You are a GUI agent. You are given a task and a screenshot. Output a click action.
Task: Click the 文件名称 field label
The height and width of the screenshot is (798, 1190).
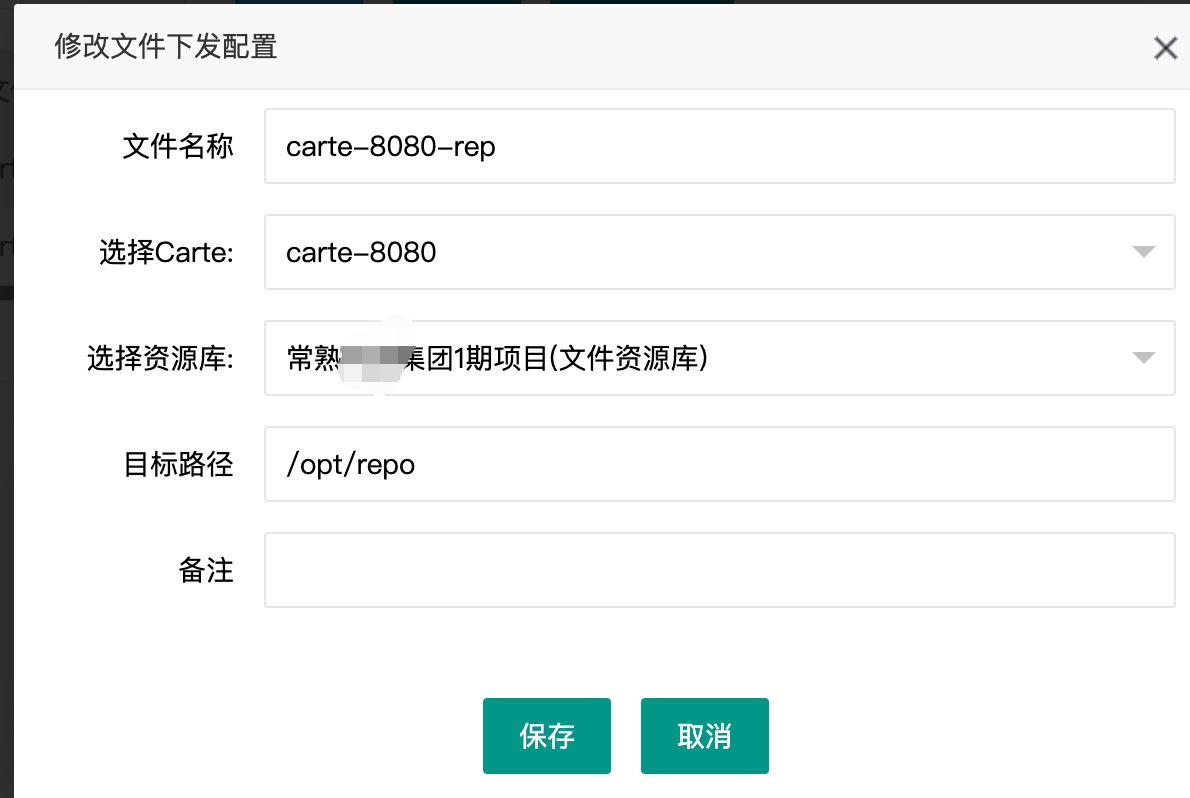(x=178, y=146)
